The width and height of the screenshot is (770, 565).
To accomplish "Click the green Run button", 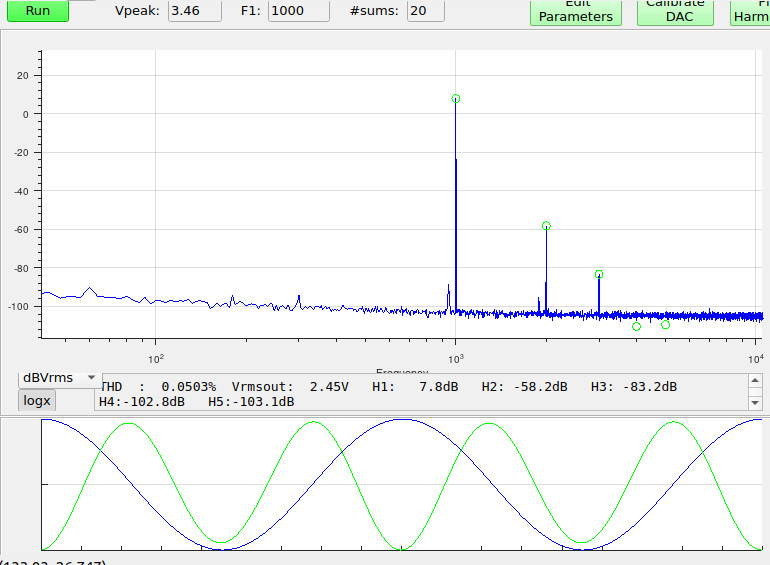I will 38,11.
